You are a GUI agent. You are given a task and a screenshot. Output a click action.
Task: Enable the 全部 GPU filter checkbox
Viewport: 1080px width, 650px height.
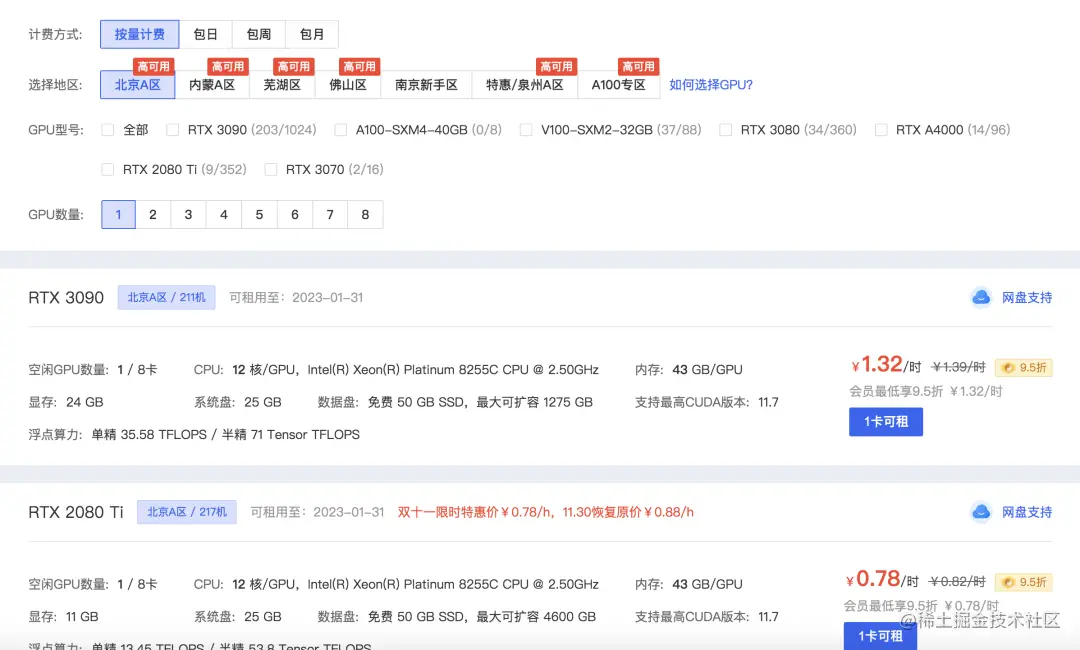pyautogui.click(x=107, y=129)
